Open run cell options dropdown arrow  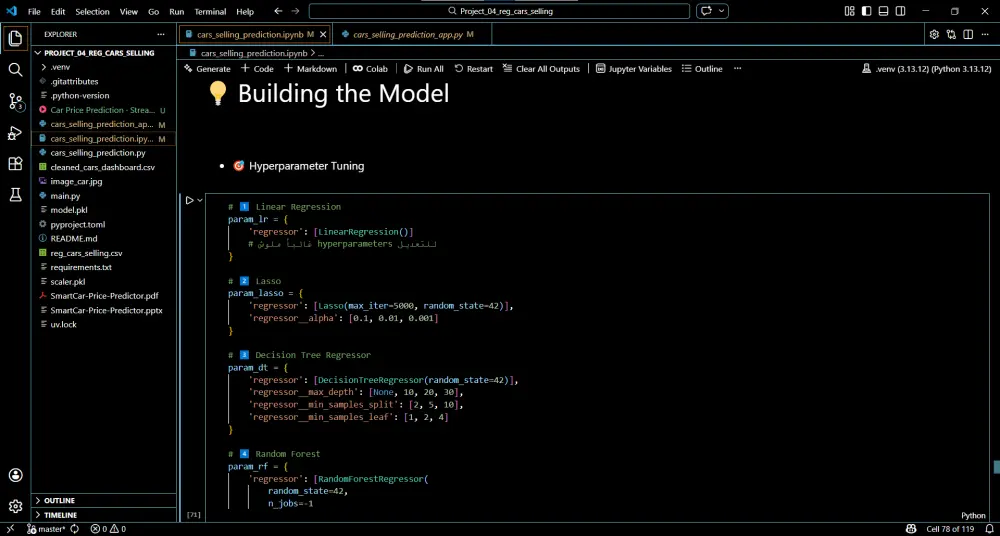pyautogui.click(x=200, y=200)
